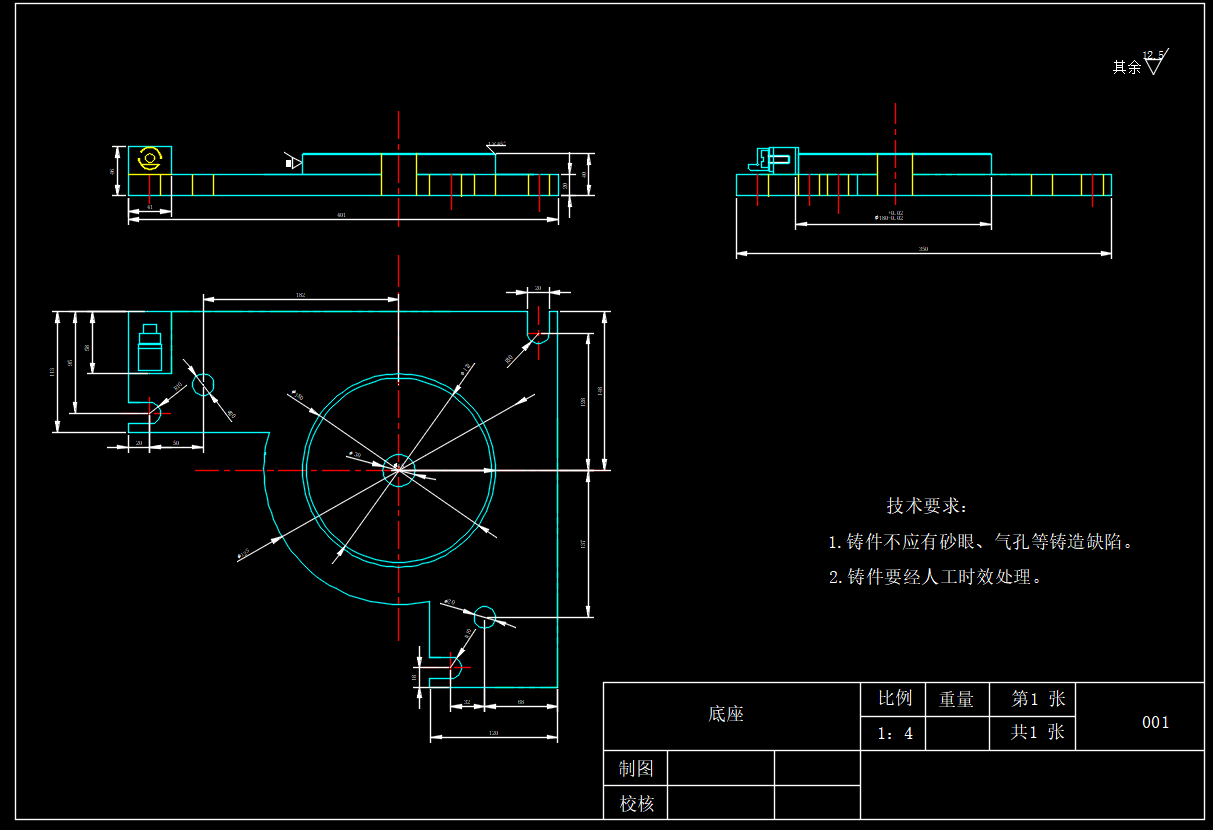This screenshot has height=830, width=1213.
Task: Select the small circle hole at upper left
Action: coord(203,383)
